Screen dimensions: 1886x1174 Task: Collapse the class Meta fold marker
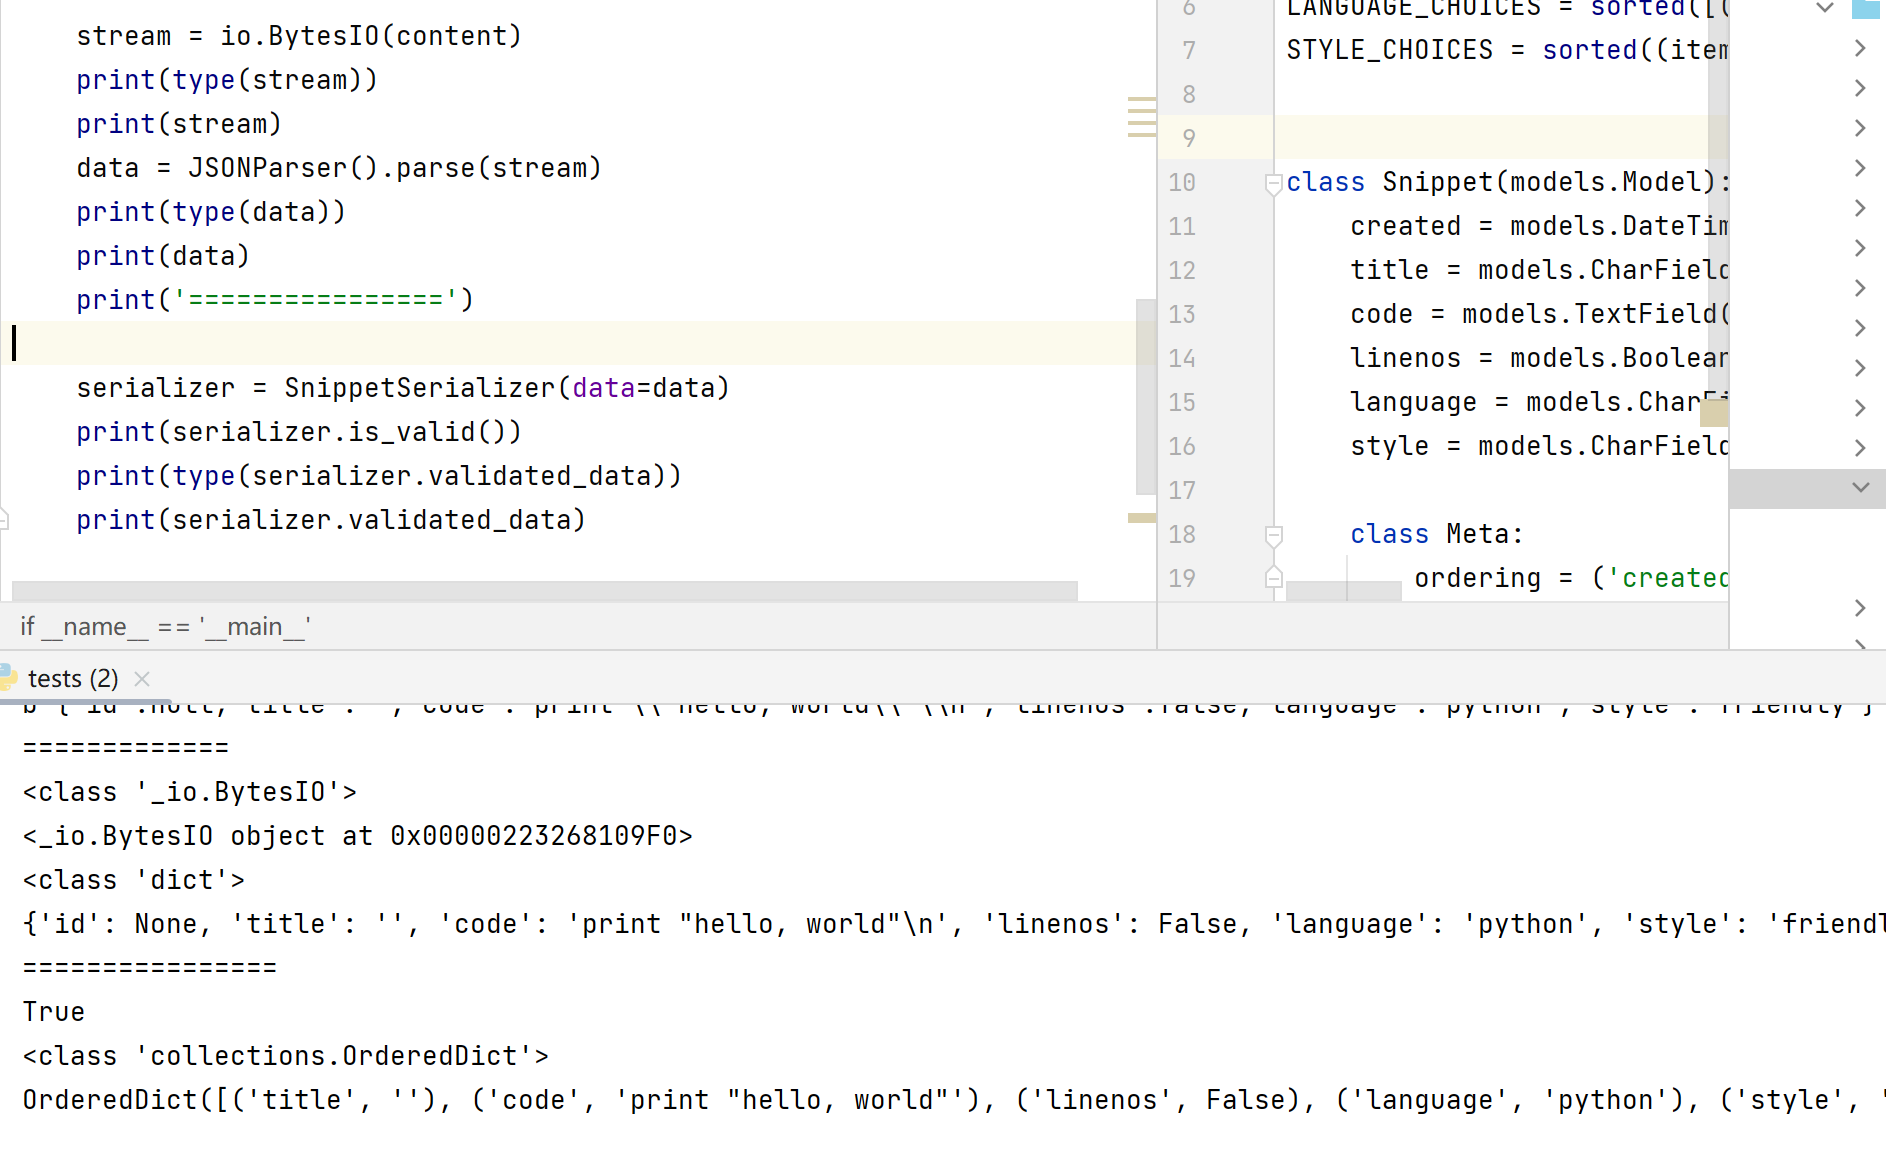point(1273,535)
